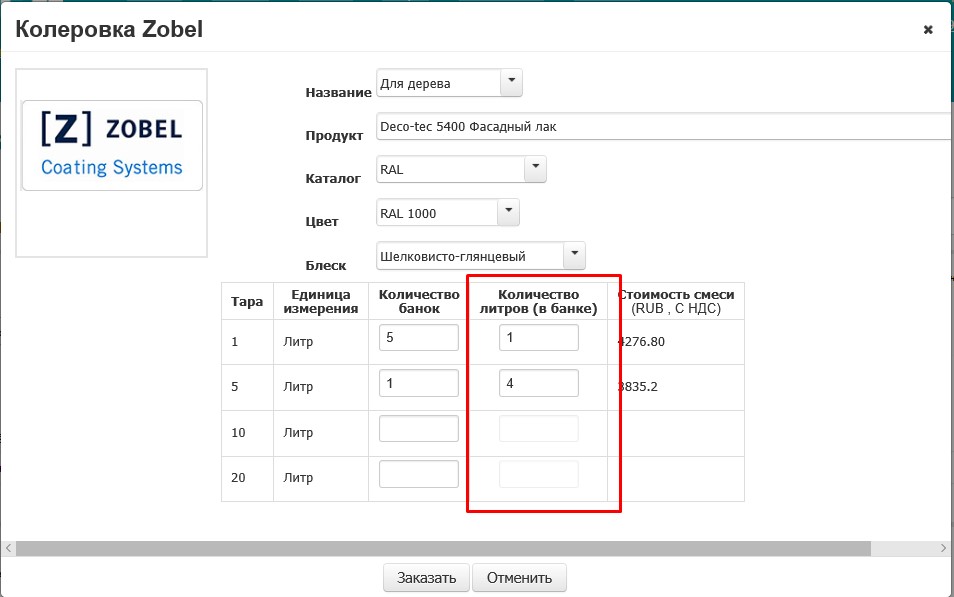
Task: Open the Цвет RAL 1000 dropdown
Action: coord(509,212)
